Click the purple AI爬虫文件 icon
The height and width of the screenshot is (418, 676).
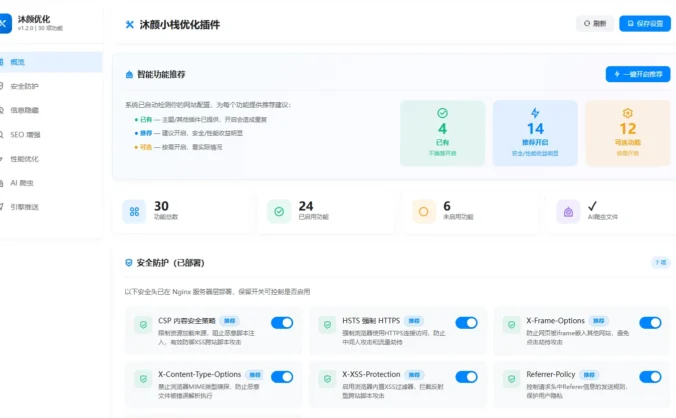568,211
